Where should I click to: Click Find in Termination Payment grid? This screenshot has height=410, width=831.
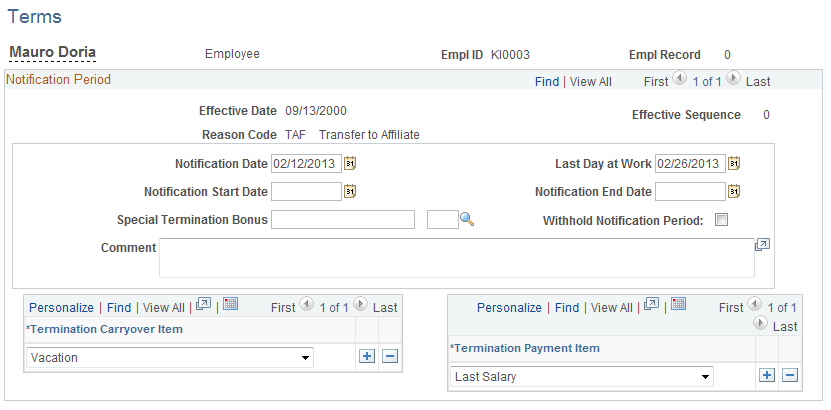coord(567,307)
